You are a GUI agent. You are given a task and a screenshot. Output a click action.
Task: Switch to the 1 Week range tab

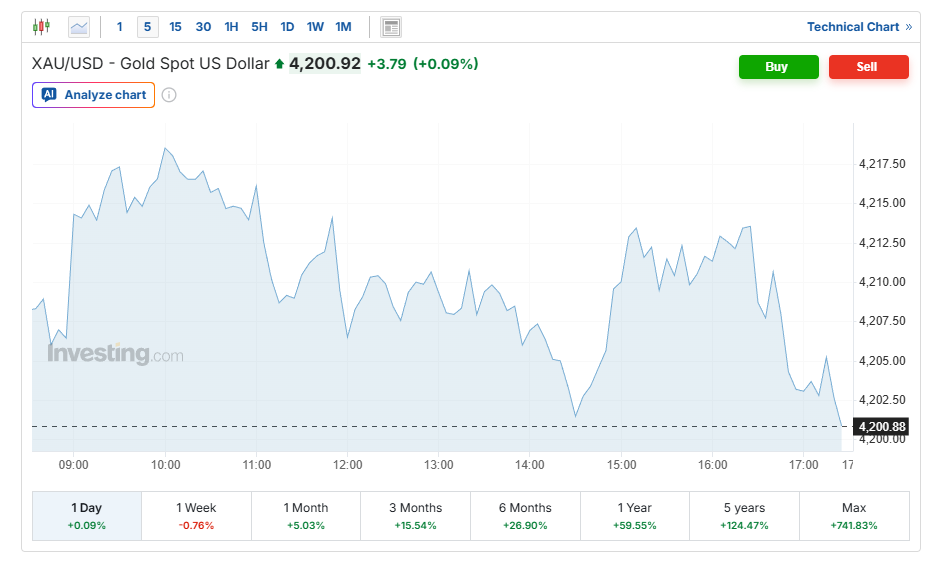click(196, 515)
